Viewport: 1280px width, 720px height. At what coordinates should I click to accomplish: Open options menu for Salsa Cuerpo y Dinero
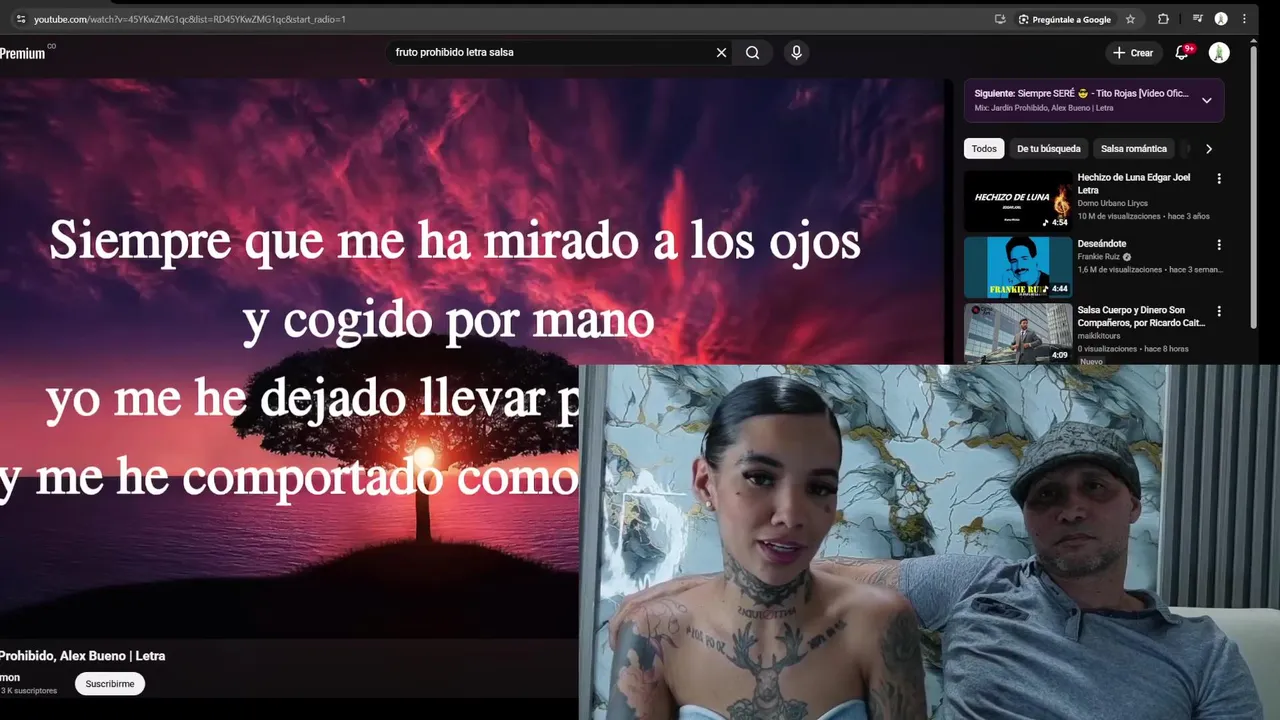click(1219, 311)
